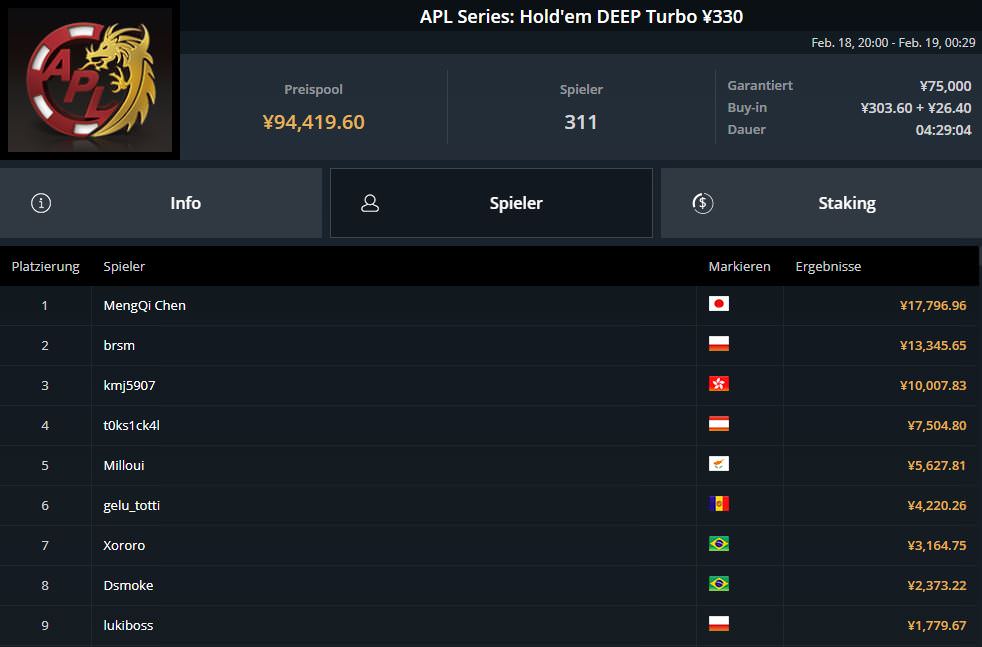
Task: Click the APL dragon logo
Action: pyautogui.click(x=90, y=80)
